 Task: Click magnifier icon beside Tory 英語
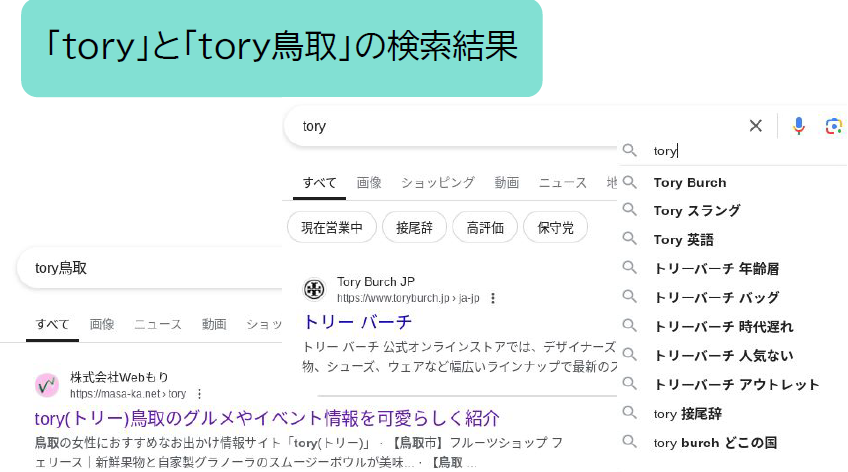(x=629, y=238)
